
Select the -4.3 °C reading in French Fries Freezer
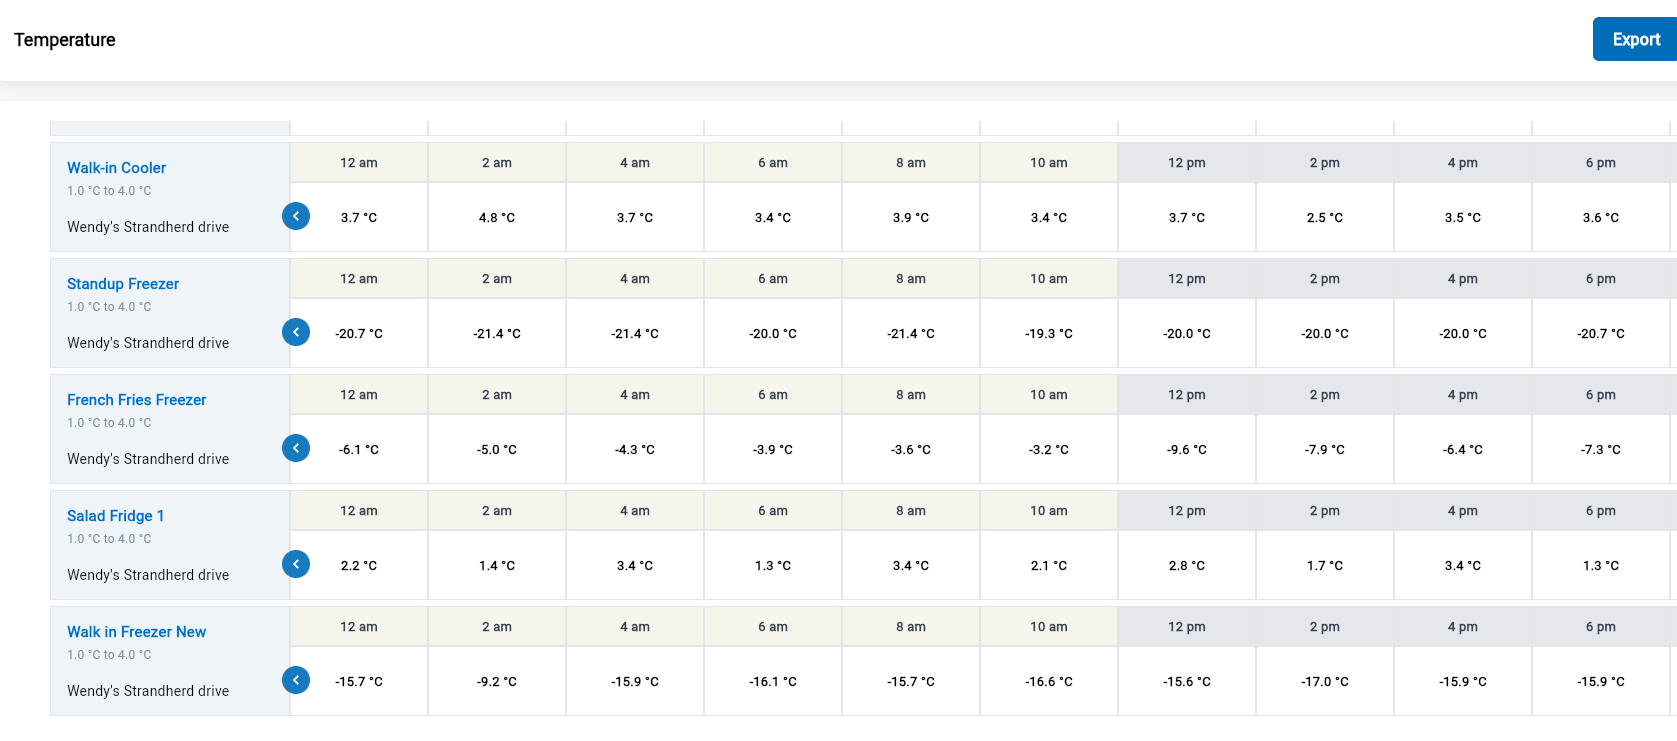click(x=635, y=449)
